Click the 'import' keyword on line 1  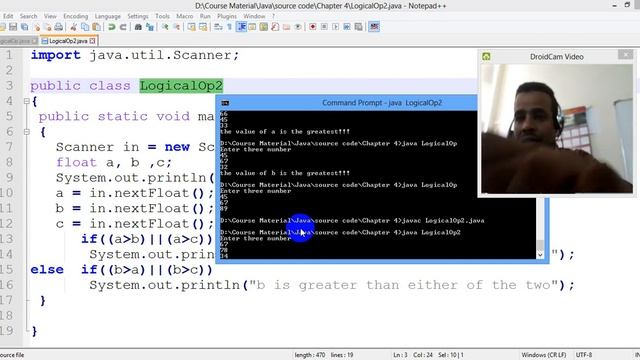click(56, 55)
